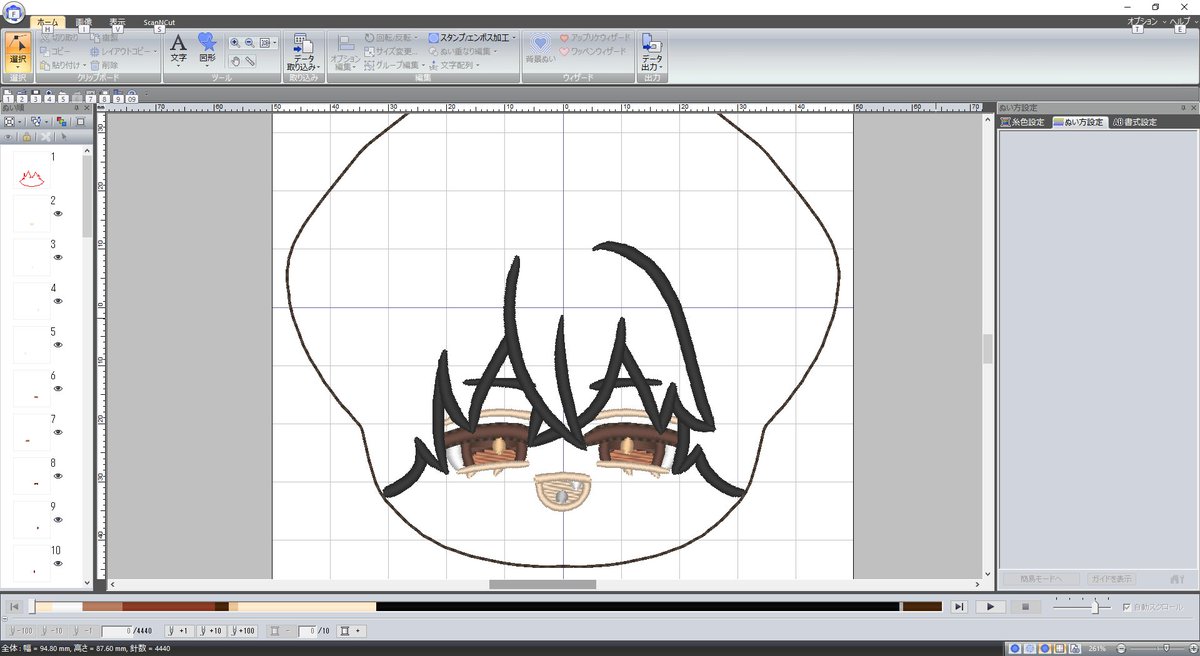Screen dimensions: 1200x656
Task: Jump to end of stitch simulation
Action: (958, 606)
